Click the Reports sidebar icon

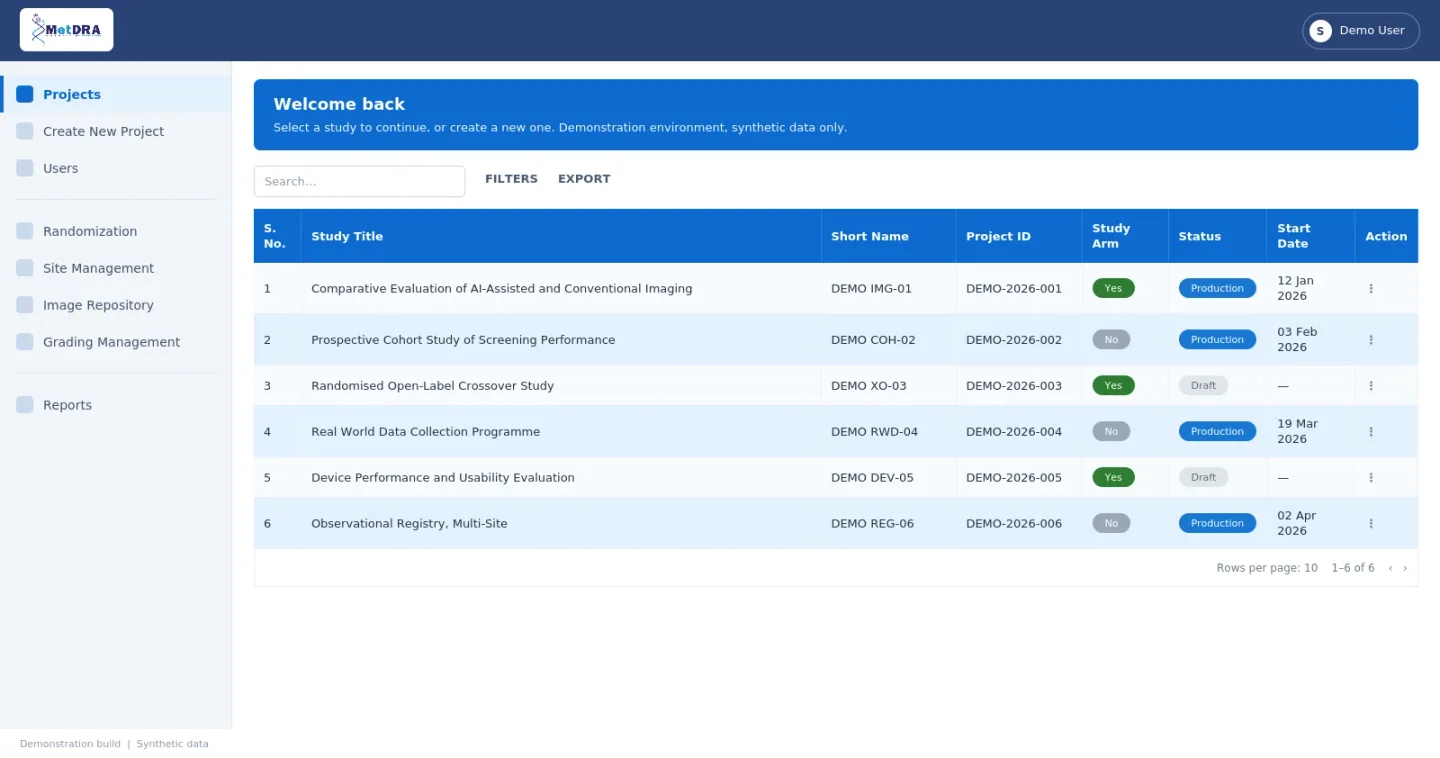[x=25, y=405]
